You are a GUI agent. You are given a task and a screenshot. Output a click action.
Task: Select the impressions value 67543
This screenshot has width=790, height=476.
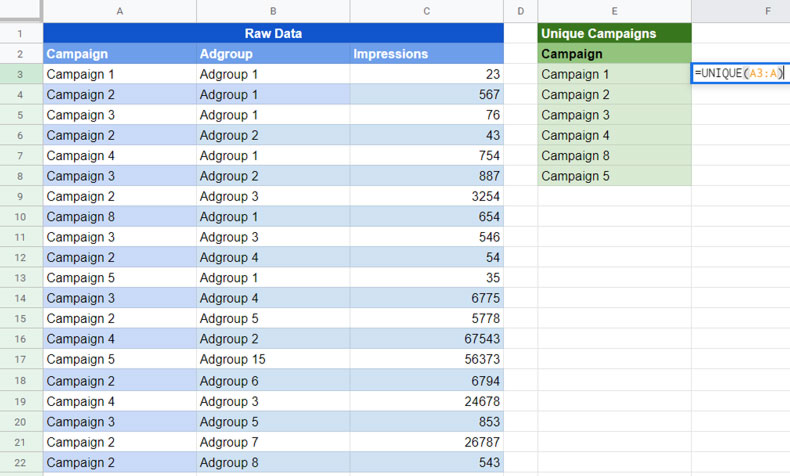pos(427,339)
